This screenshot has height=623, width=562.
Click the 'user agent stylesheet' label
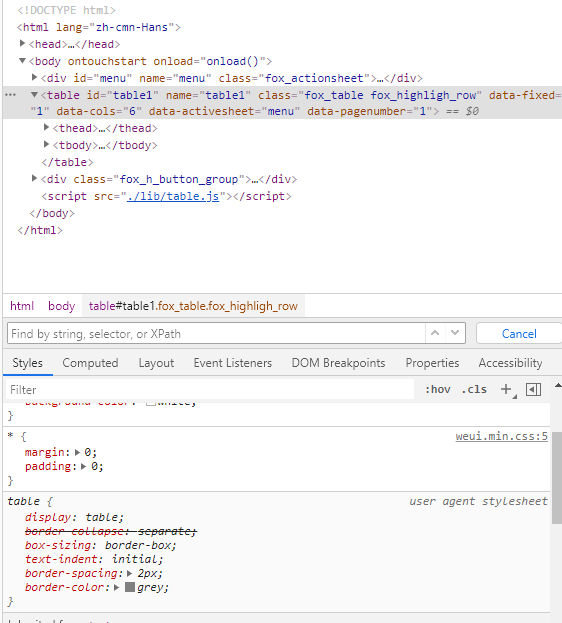(x=479, y=501)
